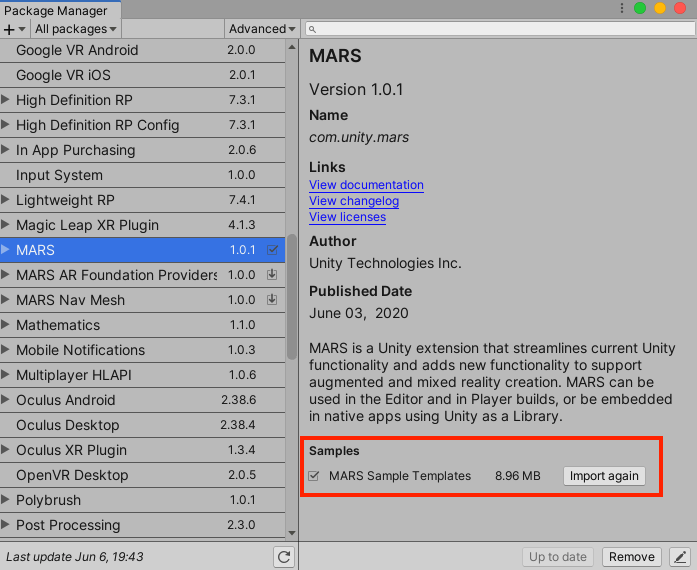697x570 pixels.
Task: Click the Up to date button
Action: click(x=557, y=557)
